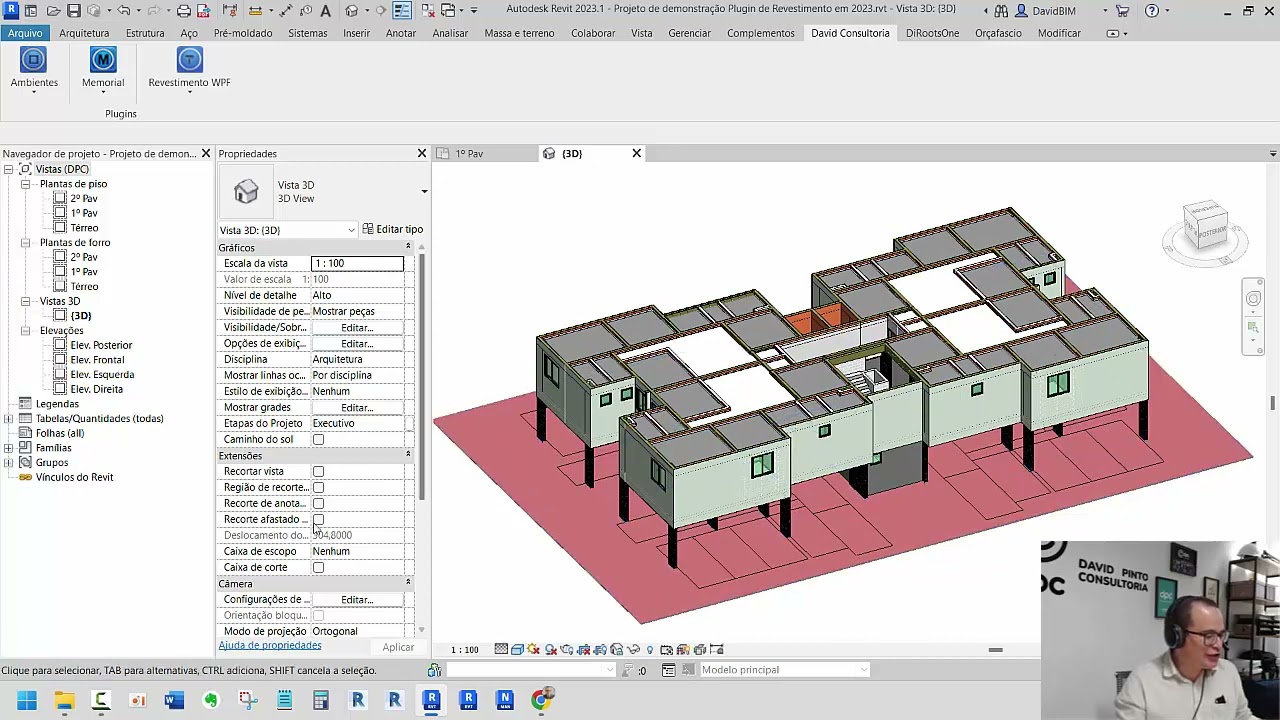The width and height of the screenshot is (1280, 720).
Task: Open the detail level icon in view bar
Action: 501,650
